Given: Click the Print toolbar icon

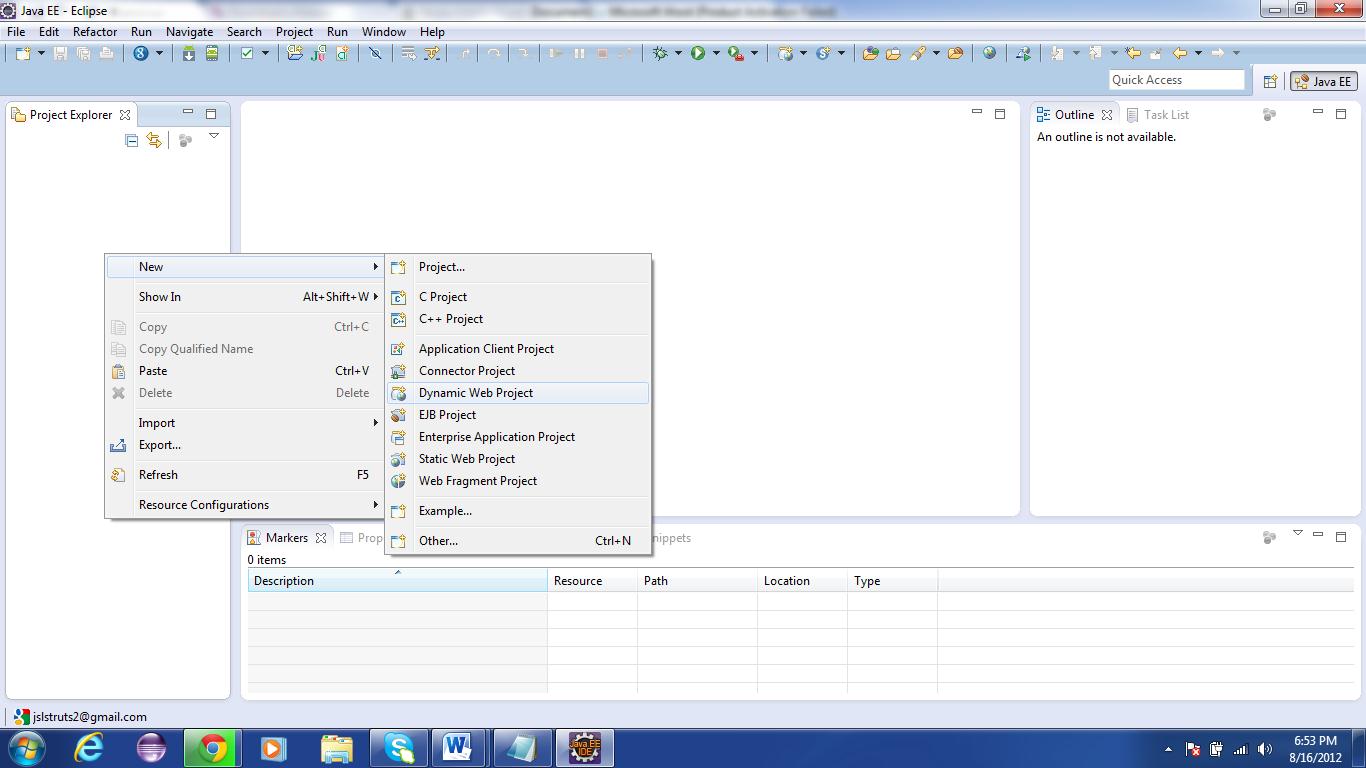Looking at the screenshot, I should (x=107, y=54).
